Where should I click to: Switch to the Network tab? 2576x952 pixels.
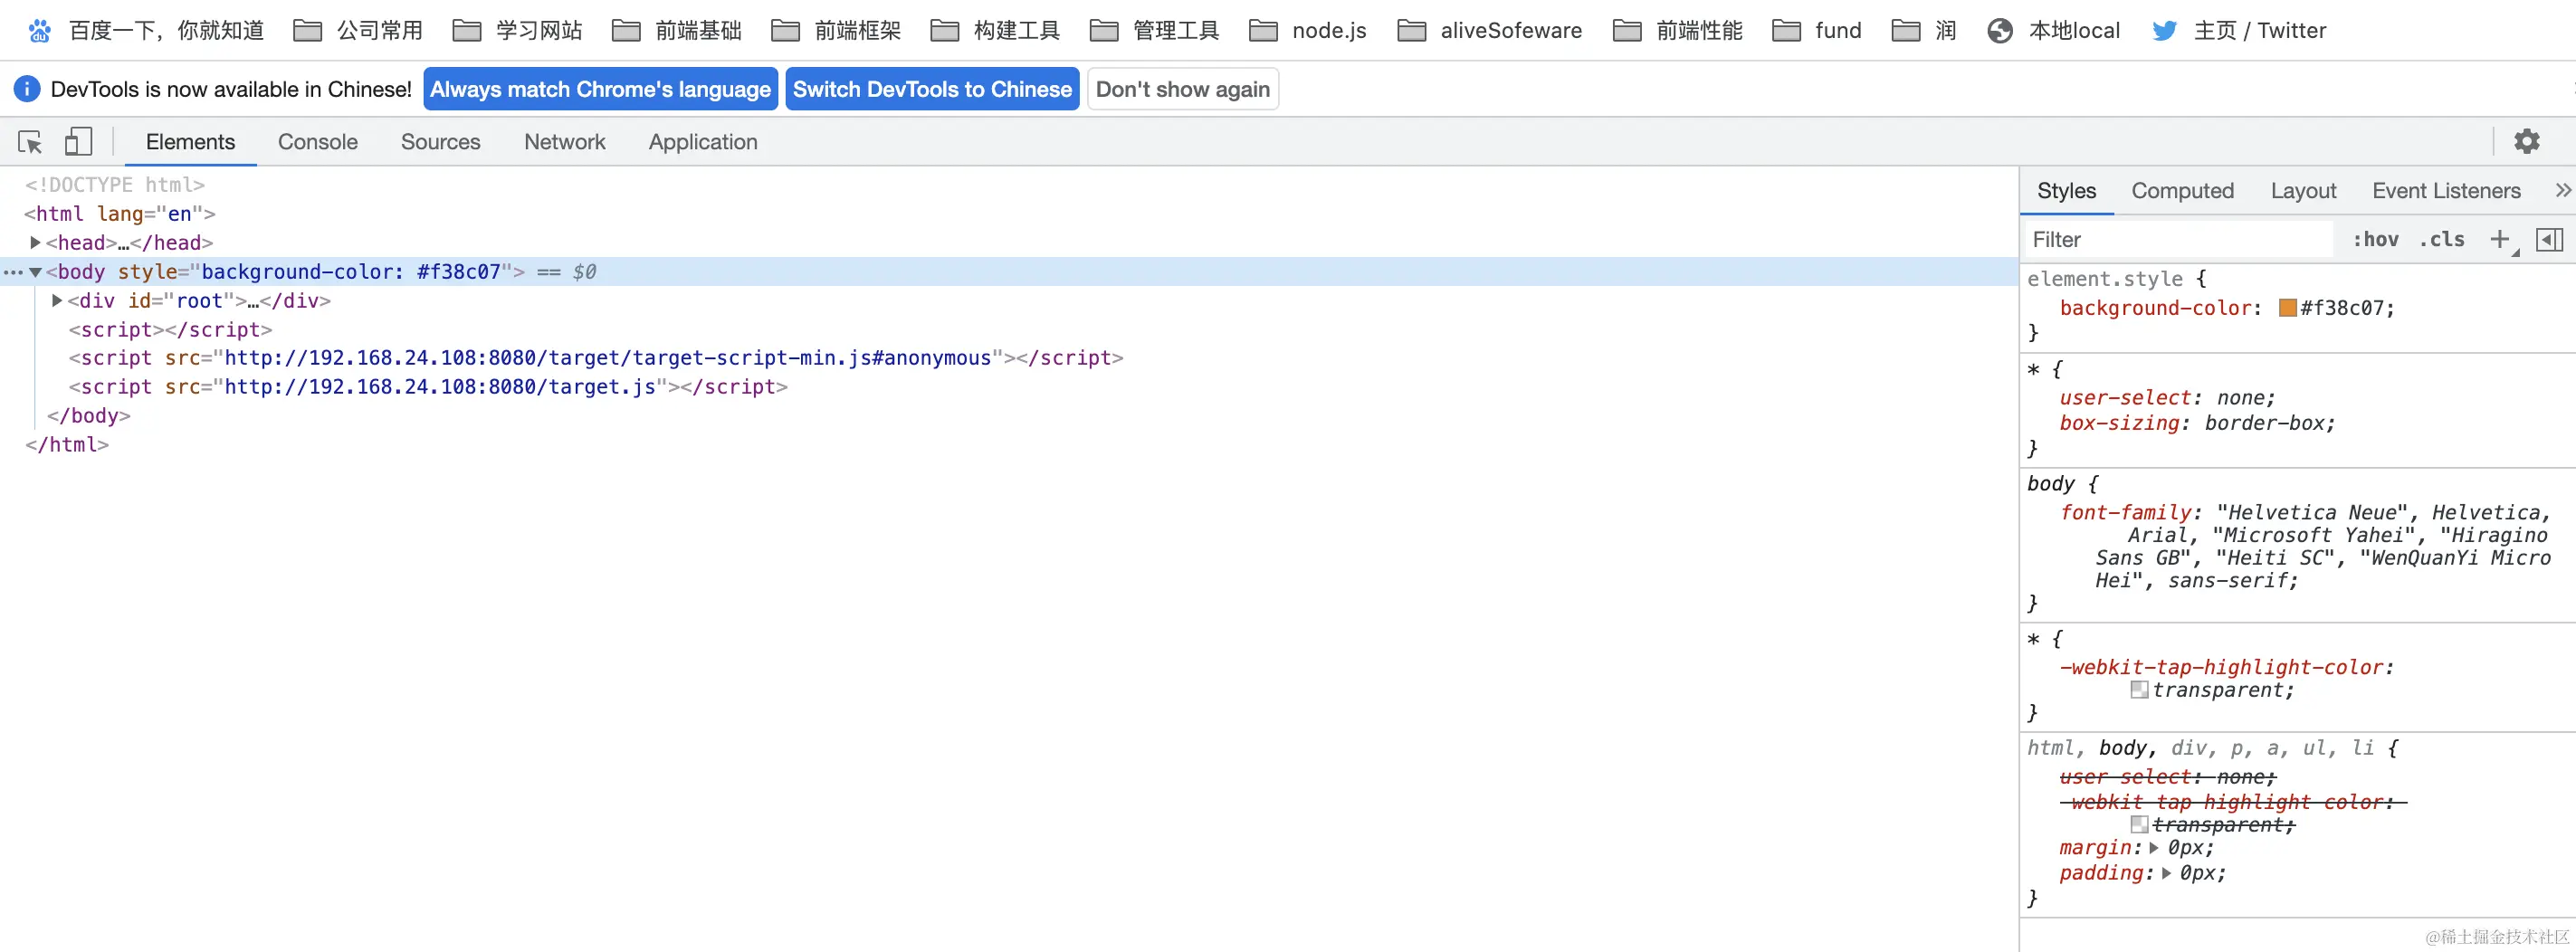(x=564, y=142)
